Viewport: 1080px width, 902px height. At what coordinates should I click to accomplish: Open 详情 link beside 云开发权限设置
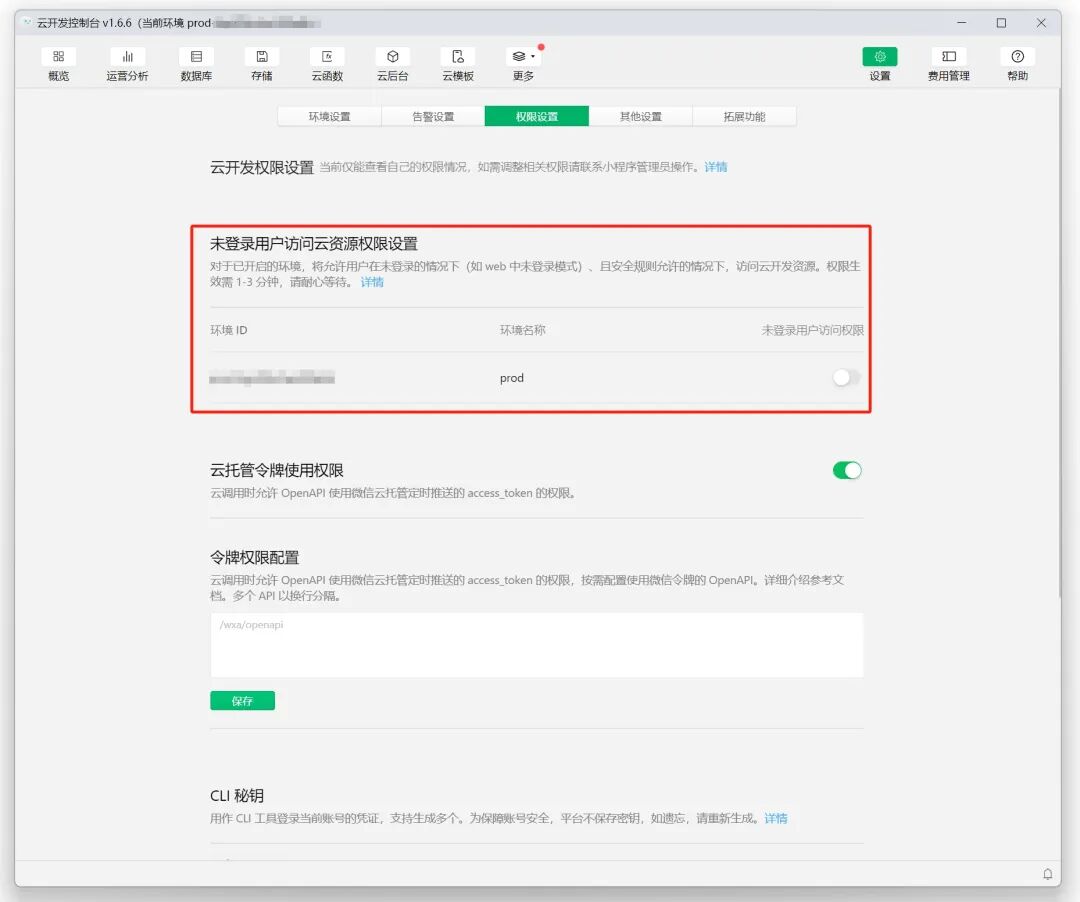tap(716, 167)
